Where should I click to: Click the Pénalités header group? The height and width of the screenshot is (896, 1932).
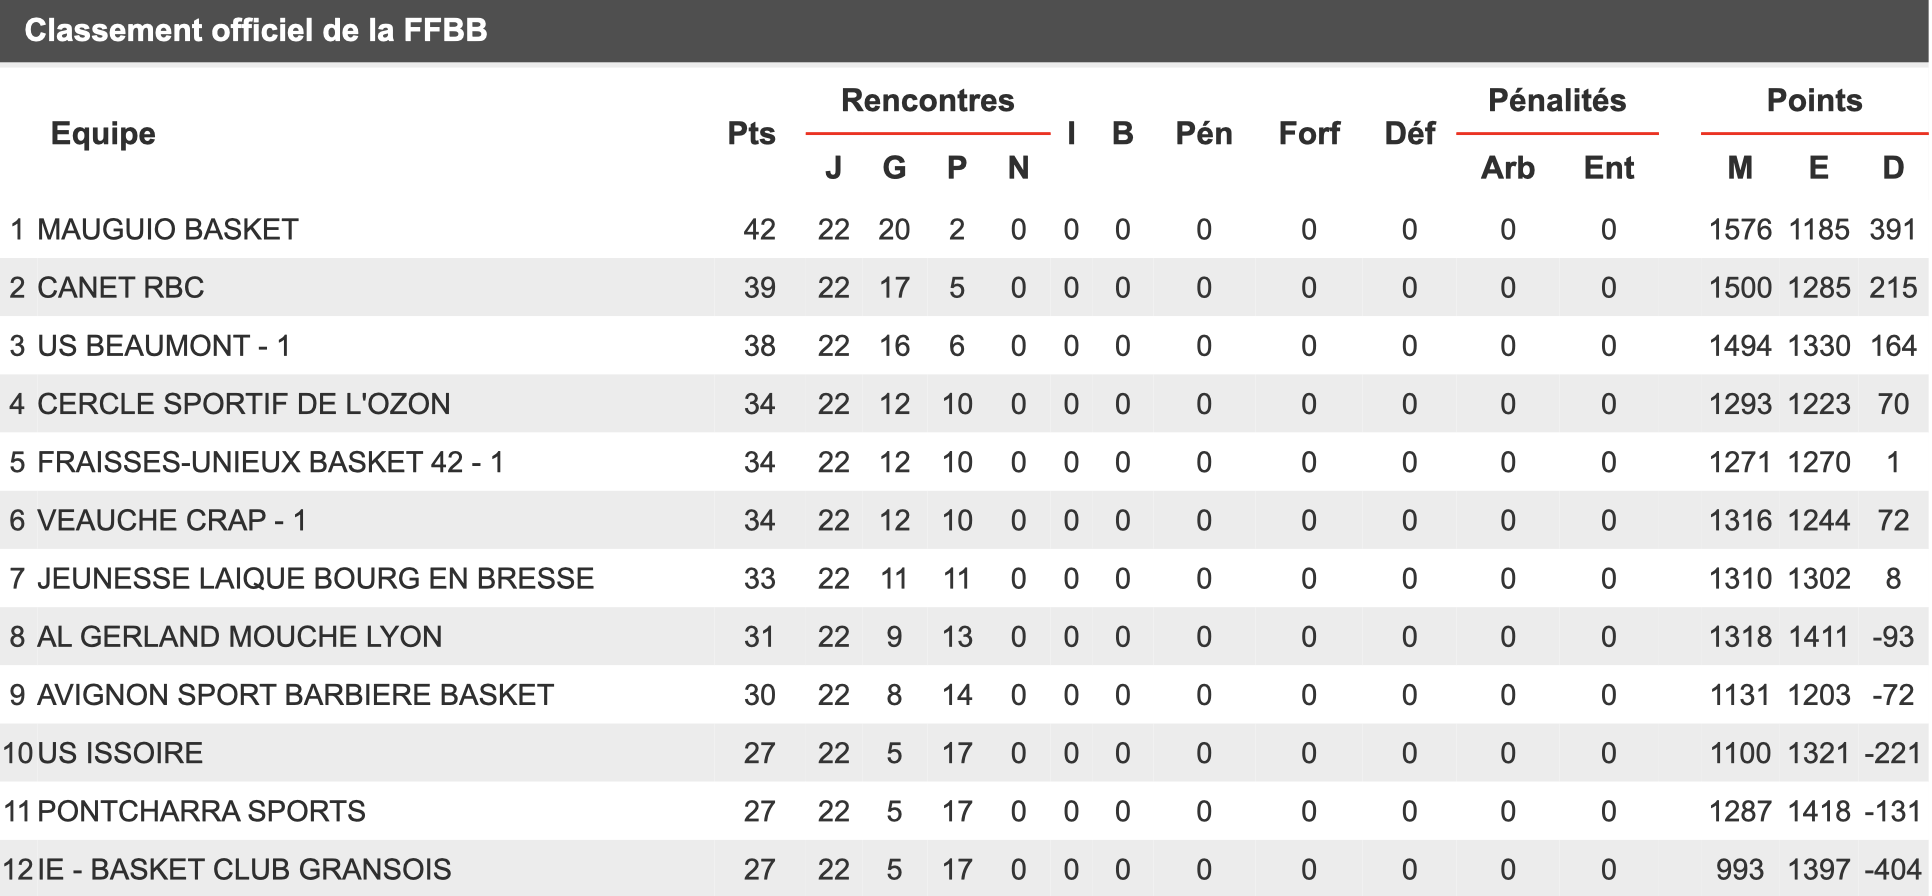tap(1557, 100)
